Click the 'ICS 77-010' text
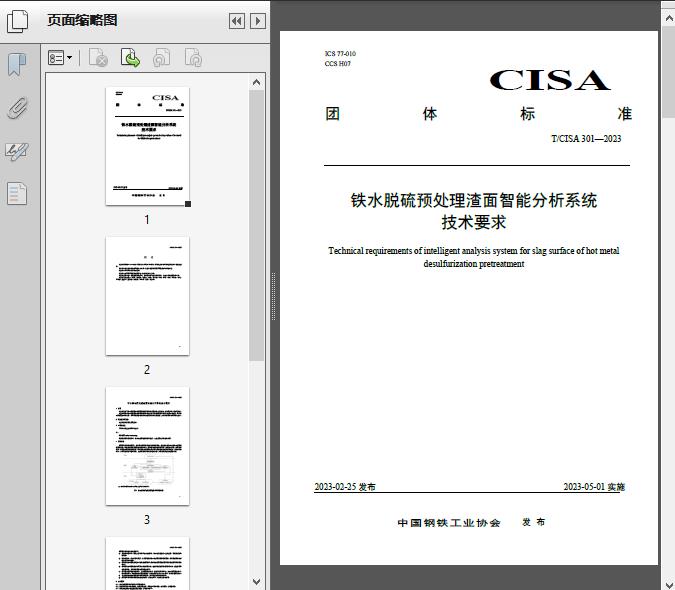The width and height of the screenshot is (675, 590). (x=340, y=54)
